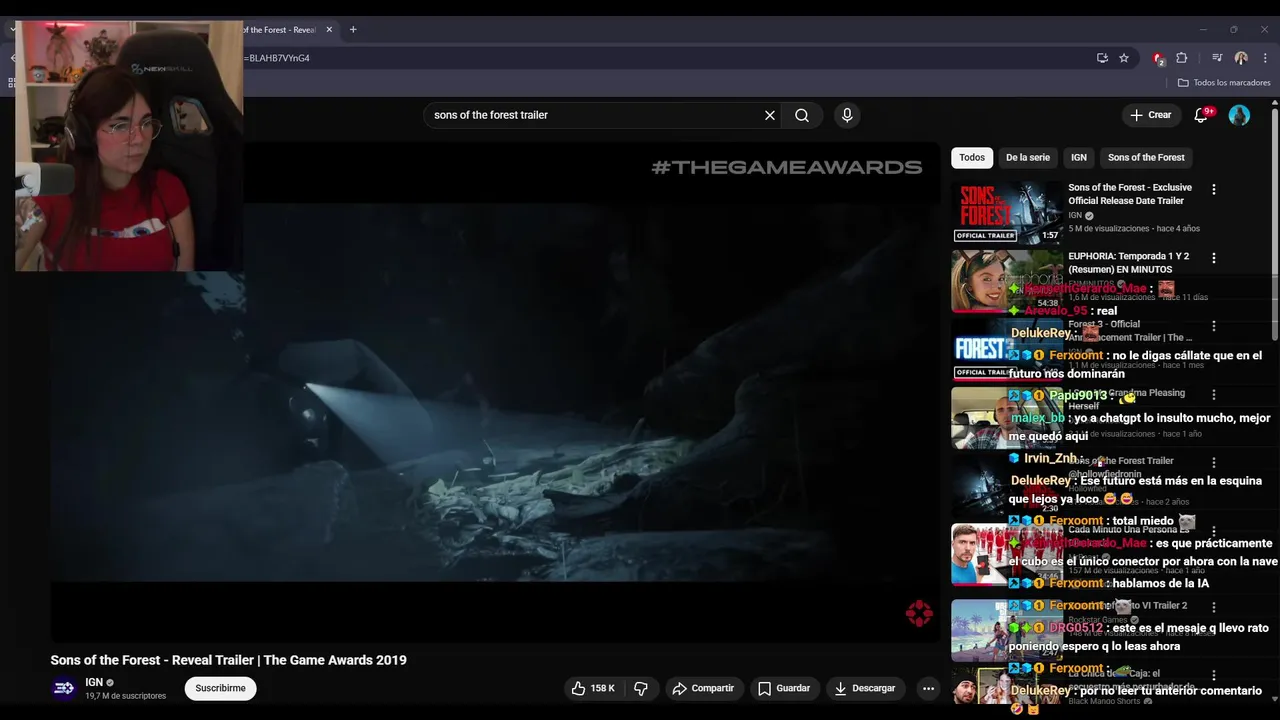Viewport: 1280px width, 720px height.
Task: Open options for hollowfiedronin's Forest Trailer
Action: point(1214,463)
